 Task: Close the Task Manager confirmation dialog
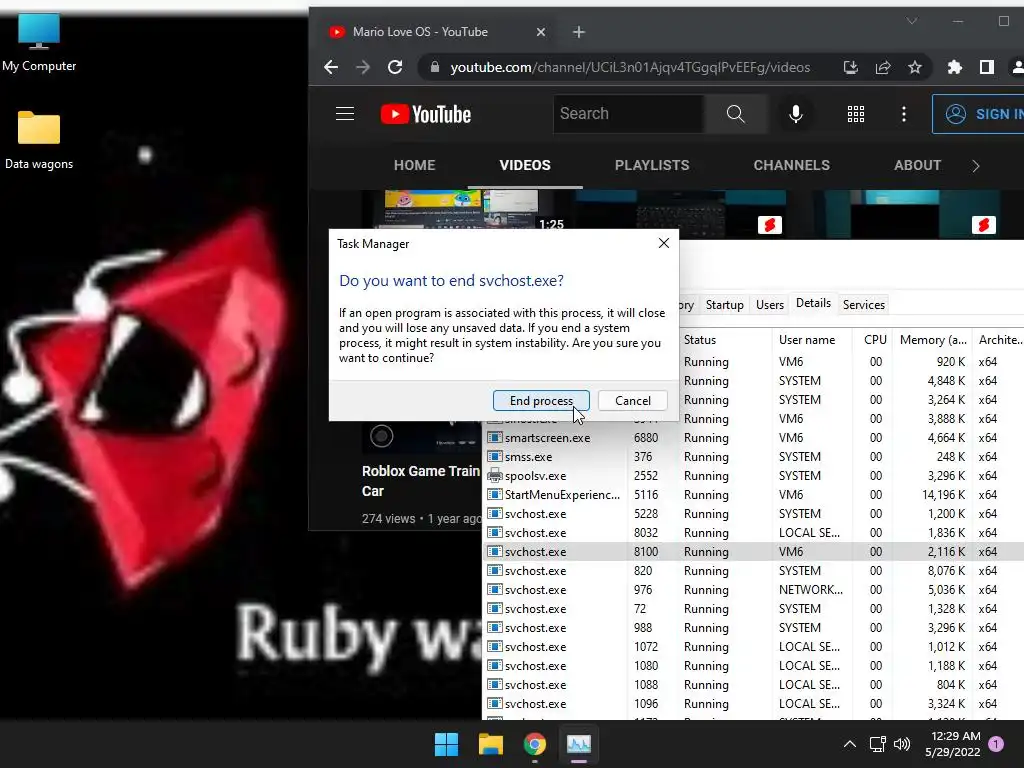[x=664, y=243]
